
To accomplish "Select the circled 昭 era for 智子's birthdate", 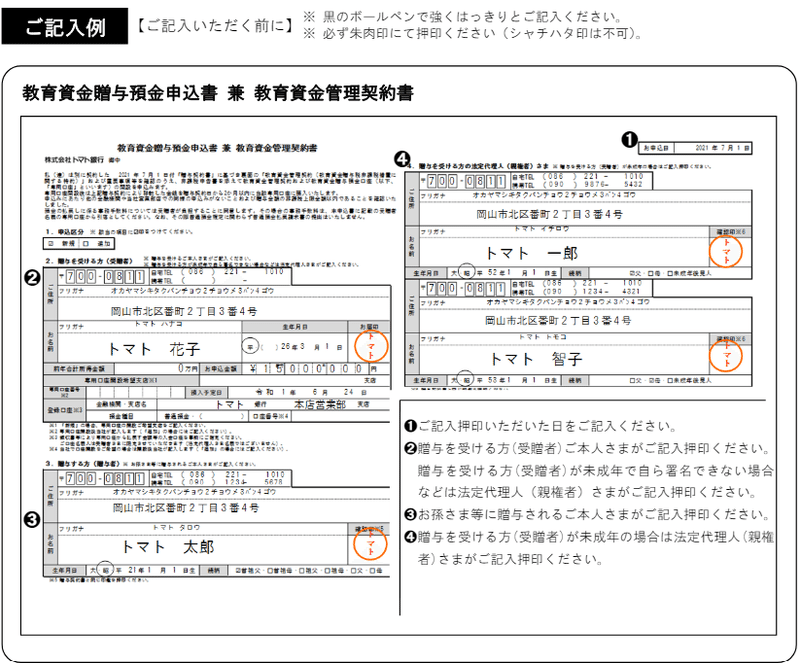I will tap(466, 380).
